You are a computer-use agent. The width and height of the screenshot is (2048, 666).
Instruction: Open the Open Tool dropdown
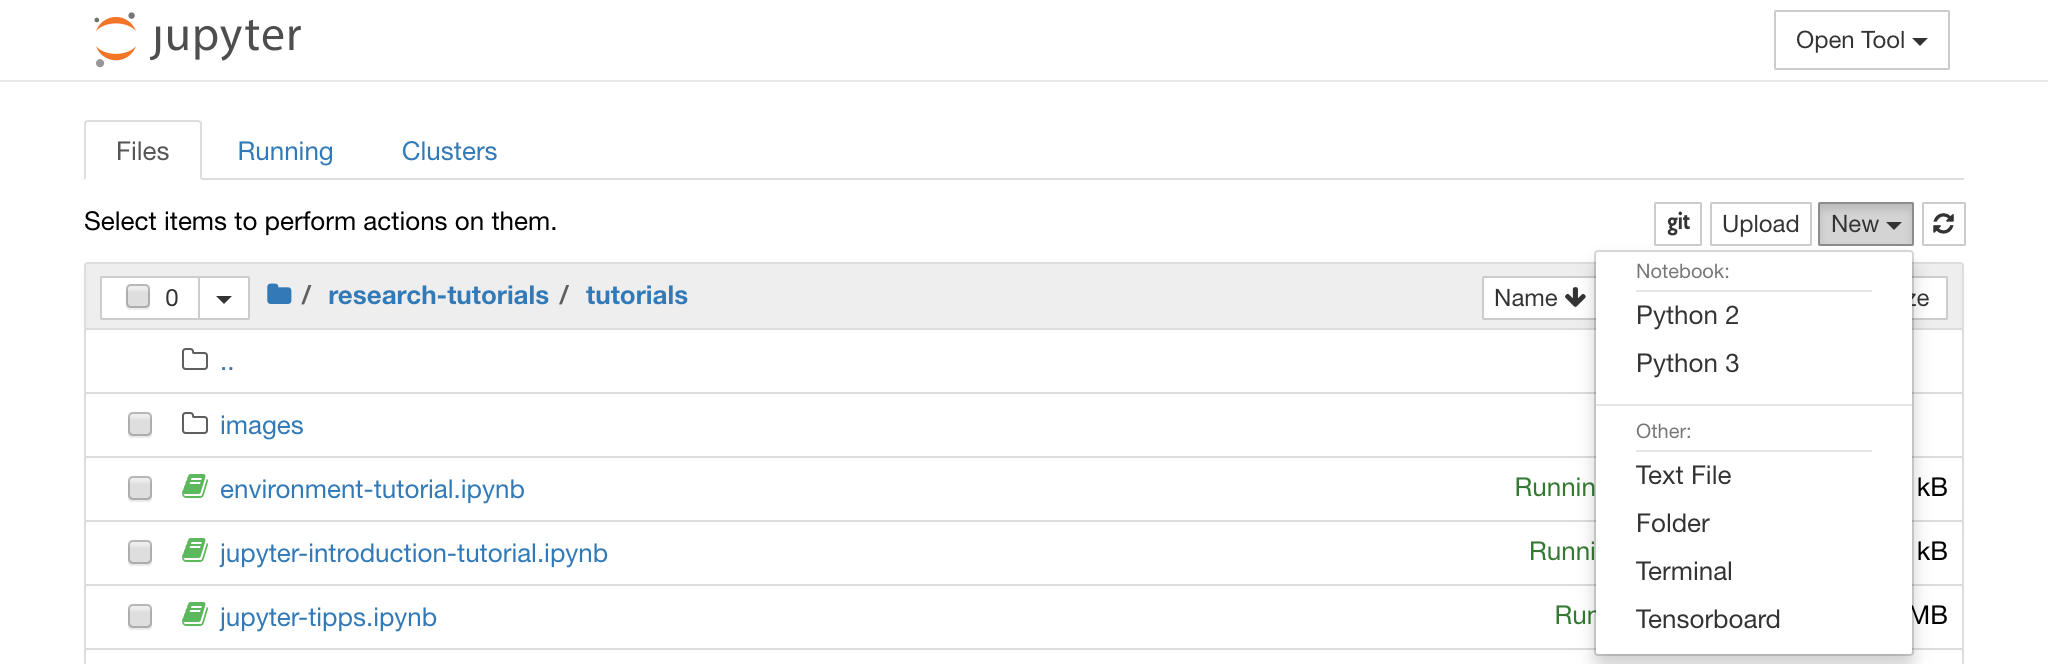[x=1861, y=40]
